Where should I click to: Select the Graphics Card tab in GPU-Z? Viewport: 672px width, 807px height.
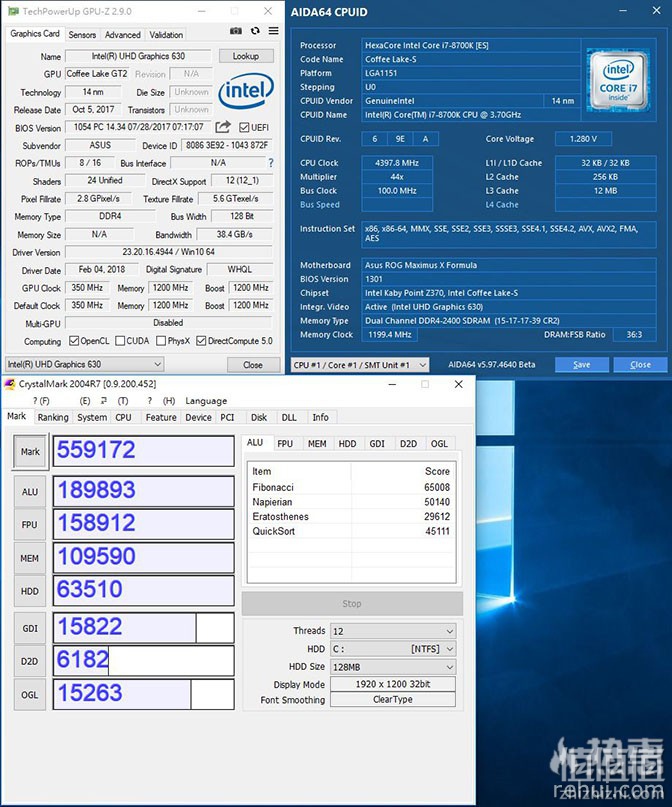click(35, 33)
